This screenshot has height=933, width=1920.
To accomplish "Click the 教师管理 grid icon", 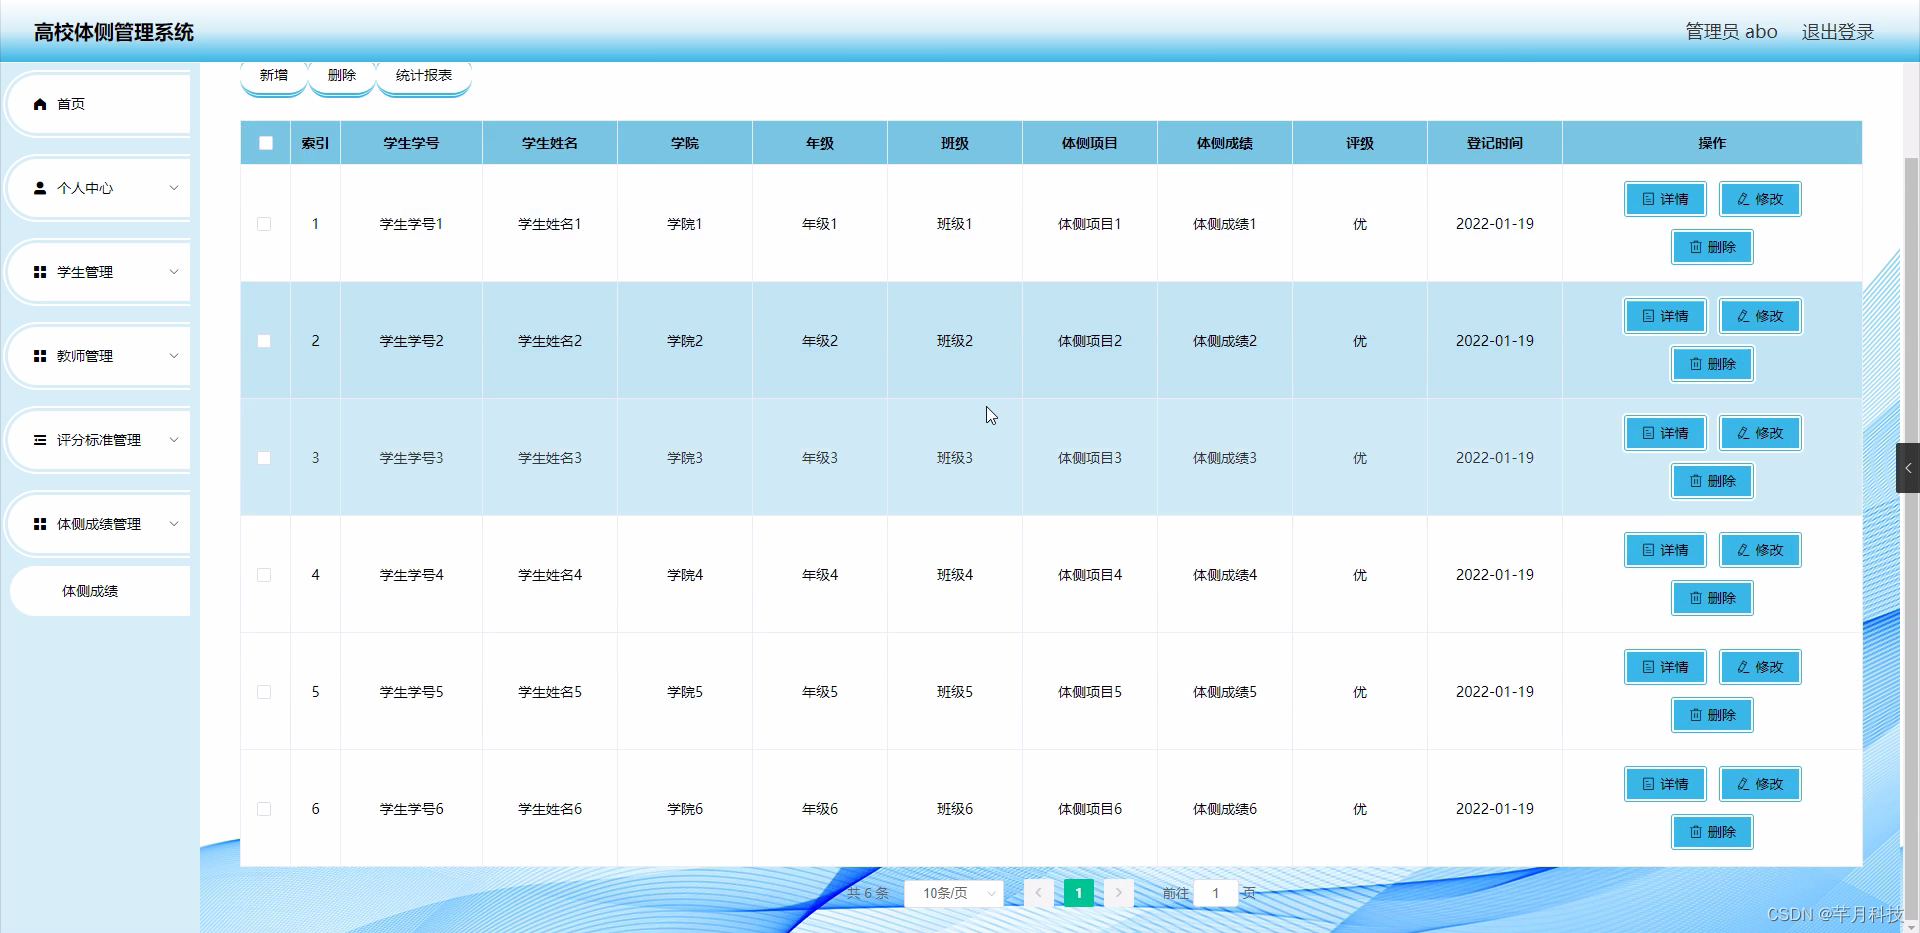I will pyautogui.click(x=40, y=356).
